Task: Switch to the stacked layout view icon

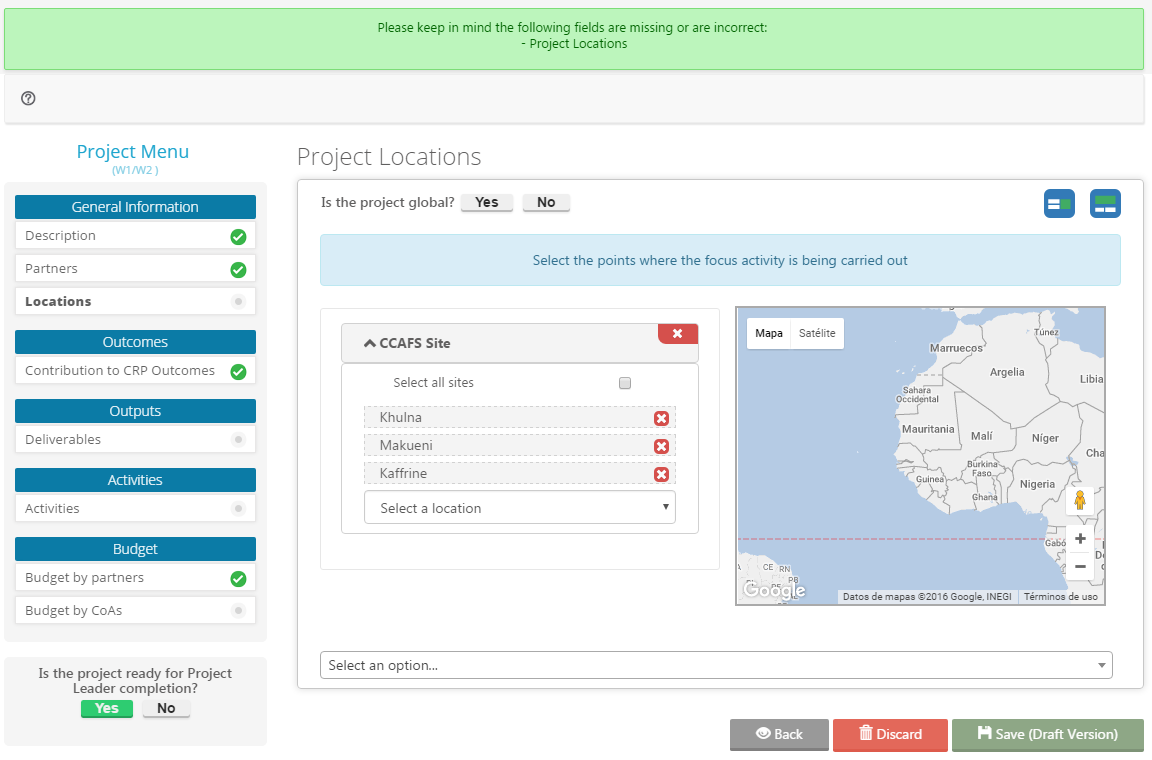Action: coord(1105,204)
